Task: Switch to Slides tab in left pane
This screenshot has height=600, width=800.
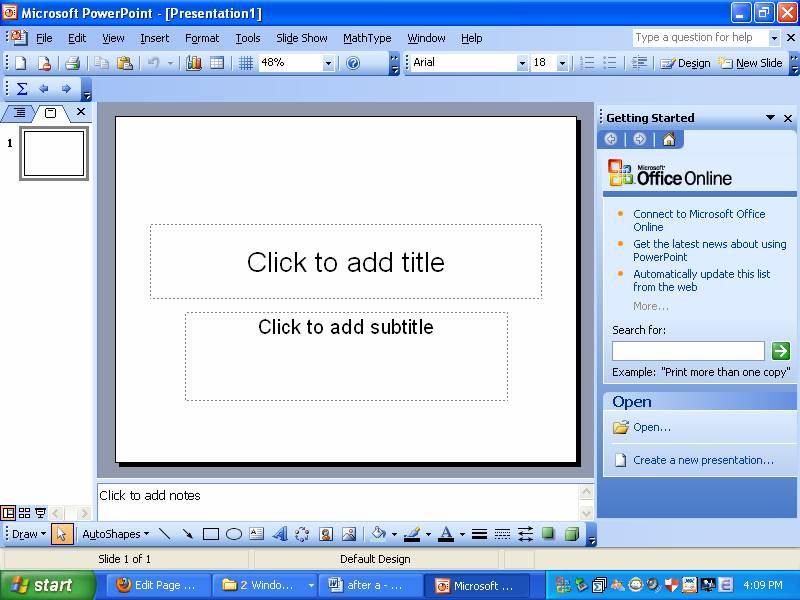Action: click(x=51, y=113)
